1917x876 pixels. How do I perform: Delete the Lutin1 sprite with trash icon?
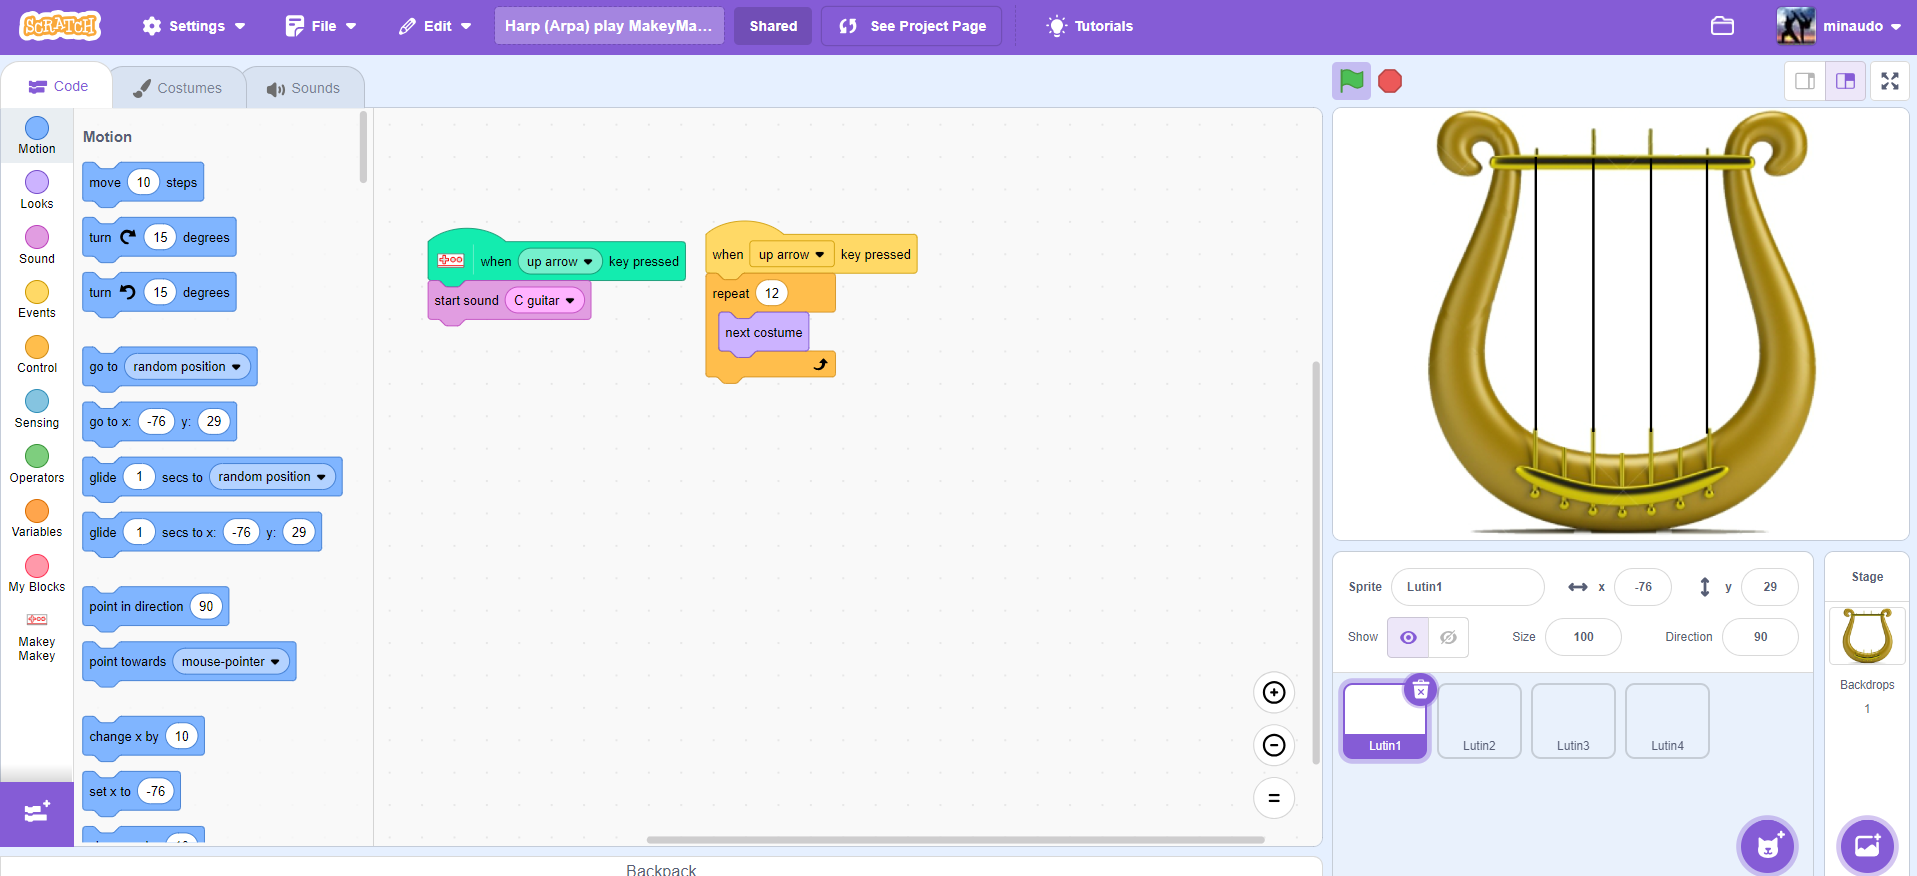(1421, 690)
